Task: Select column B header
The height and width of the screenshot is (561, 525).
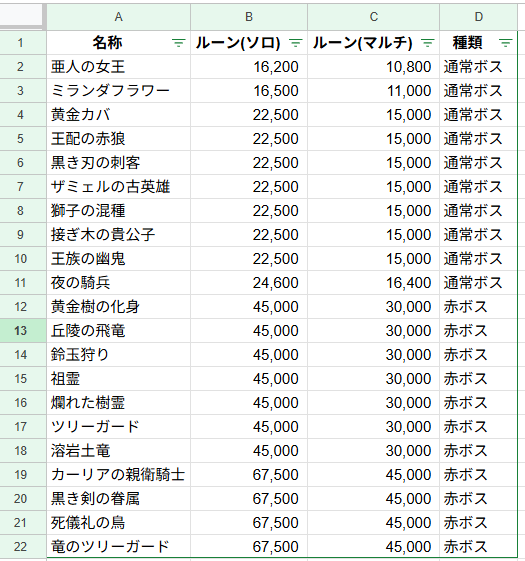Action: click(x=249, y=17)
